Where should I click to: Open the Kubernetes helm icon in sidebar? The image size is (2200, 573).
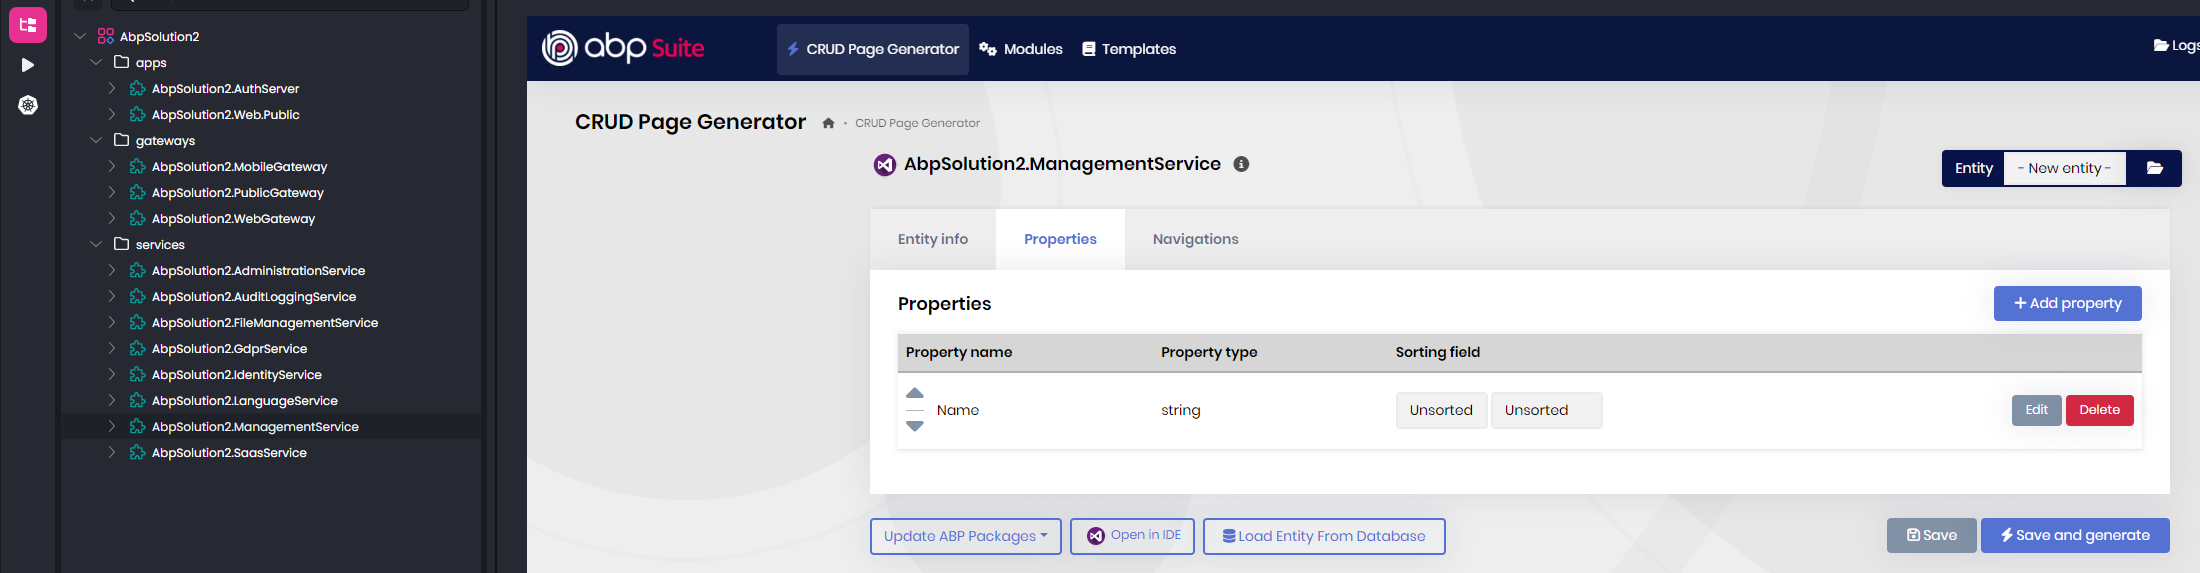coord(28,105)
